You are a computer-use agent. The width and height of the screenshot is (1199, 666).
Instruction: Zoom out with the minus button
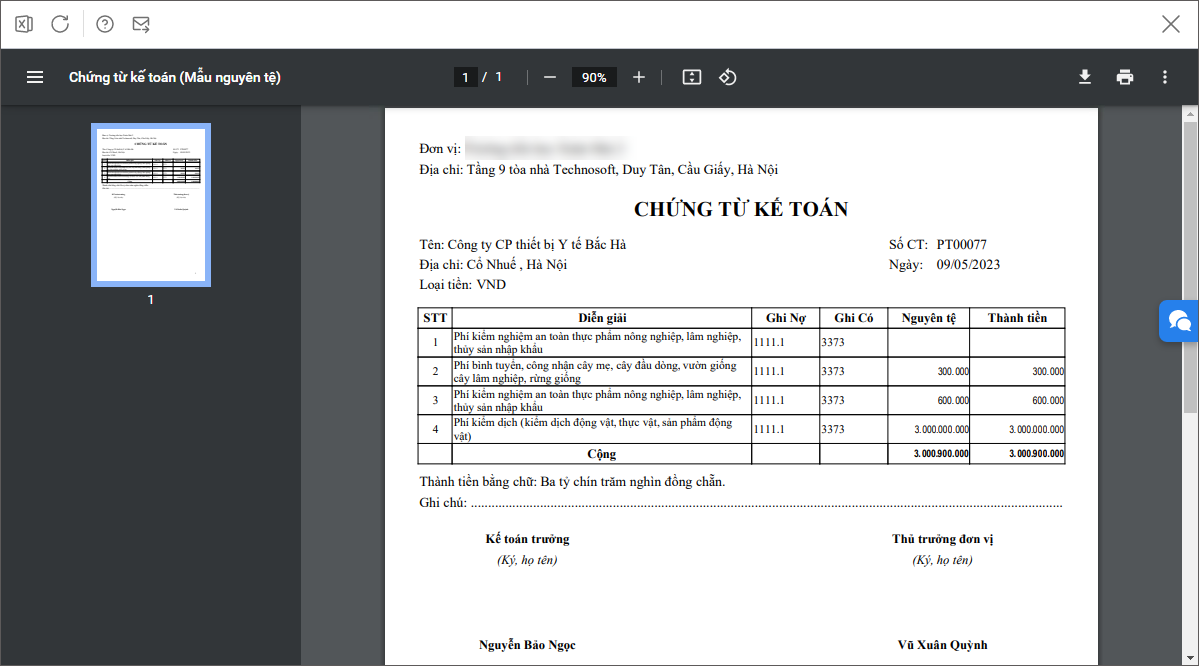tap(550, 77)
